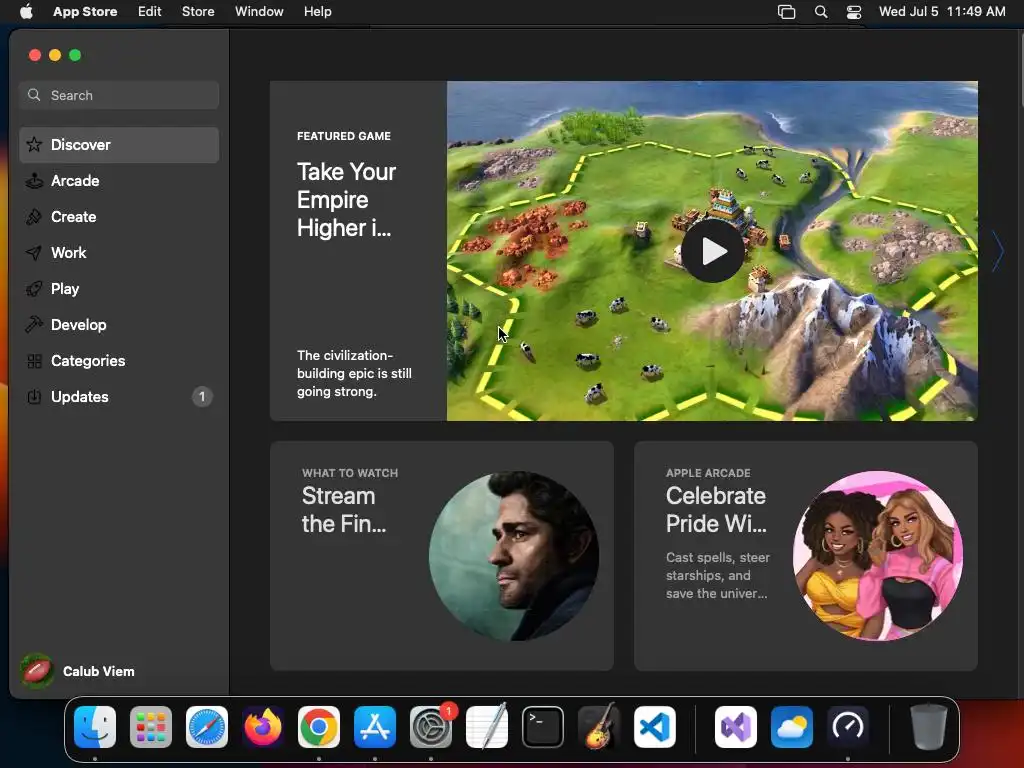Open Visual Studio Code from the Dock
Viewport: 1024px width, 768px height.
(x=654, y=727)
